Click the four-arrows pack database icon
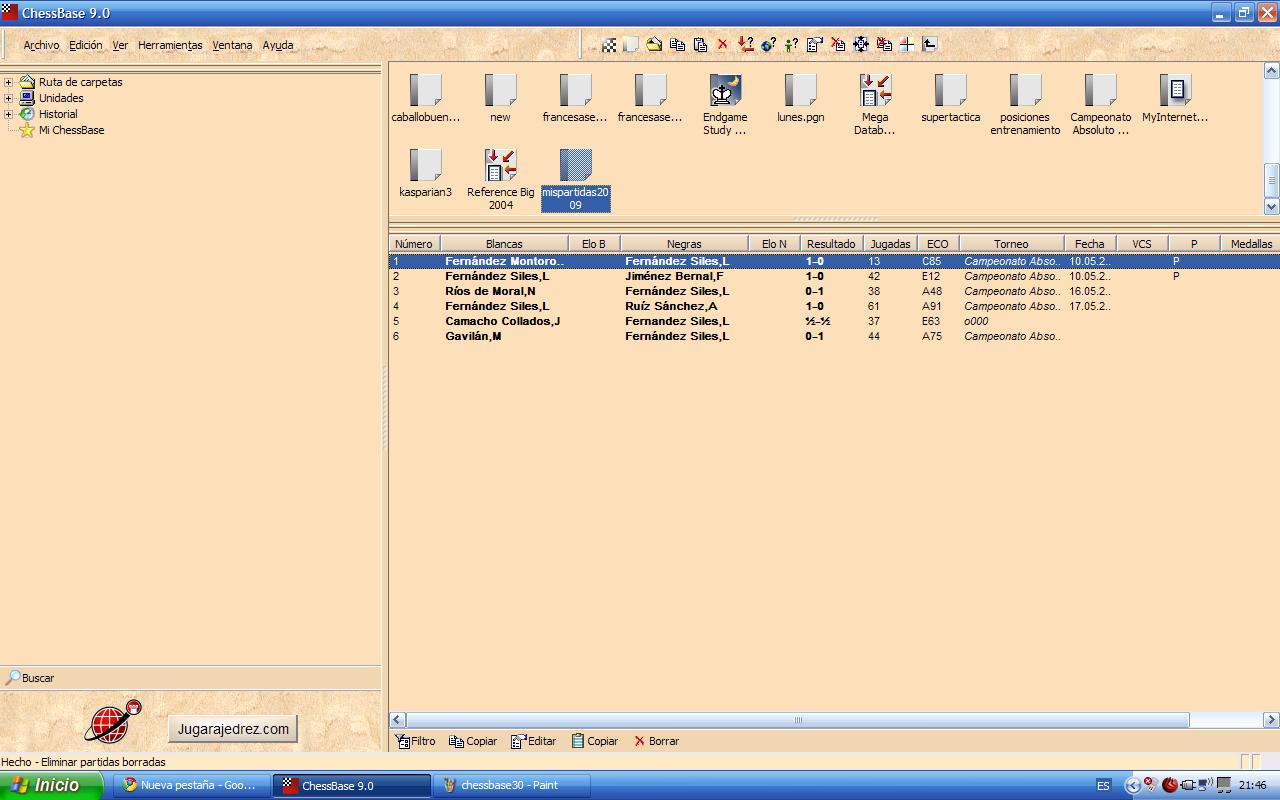Image resolution: width=1280 pixels, height=800 pixels. (x=860, y=44)
